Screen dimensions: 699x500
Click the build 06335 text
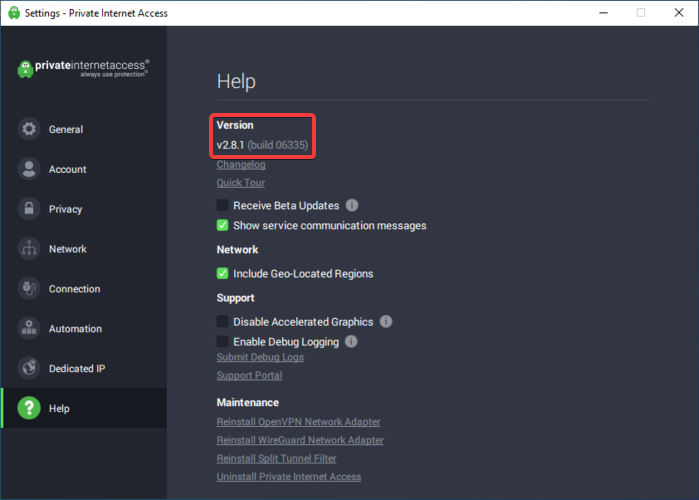[x=278, y=145]
